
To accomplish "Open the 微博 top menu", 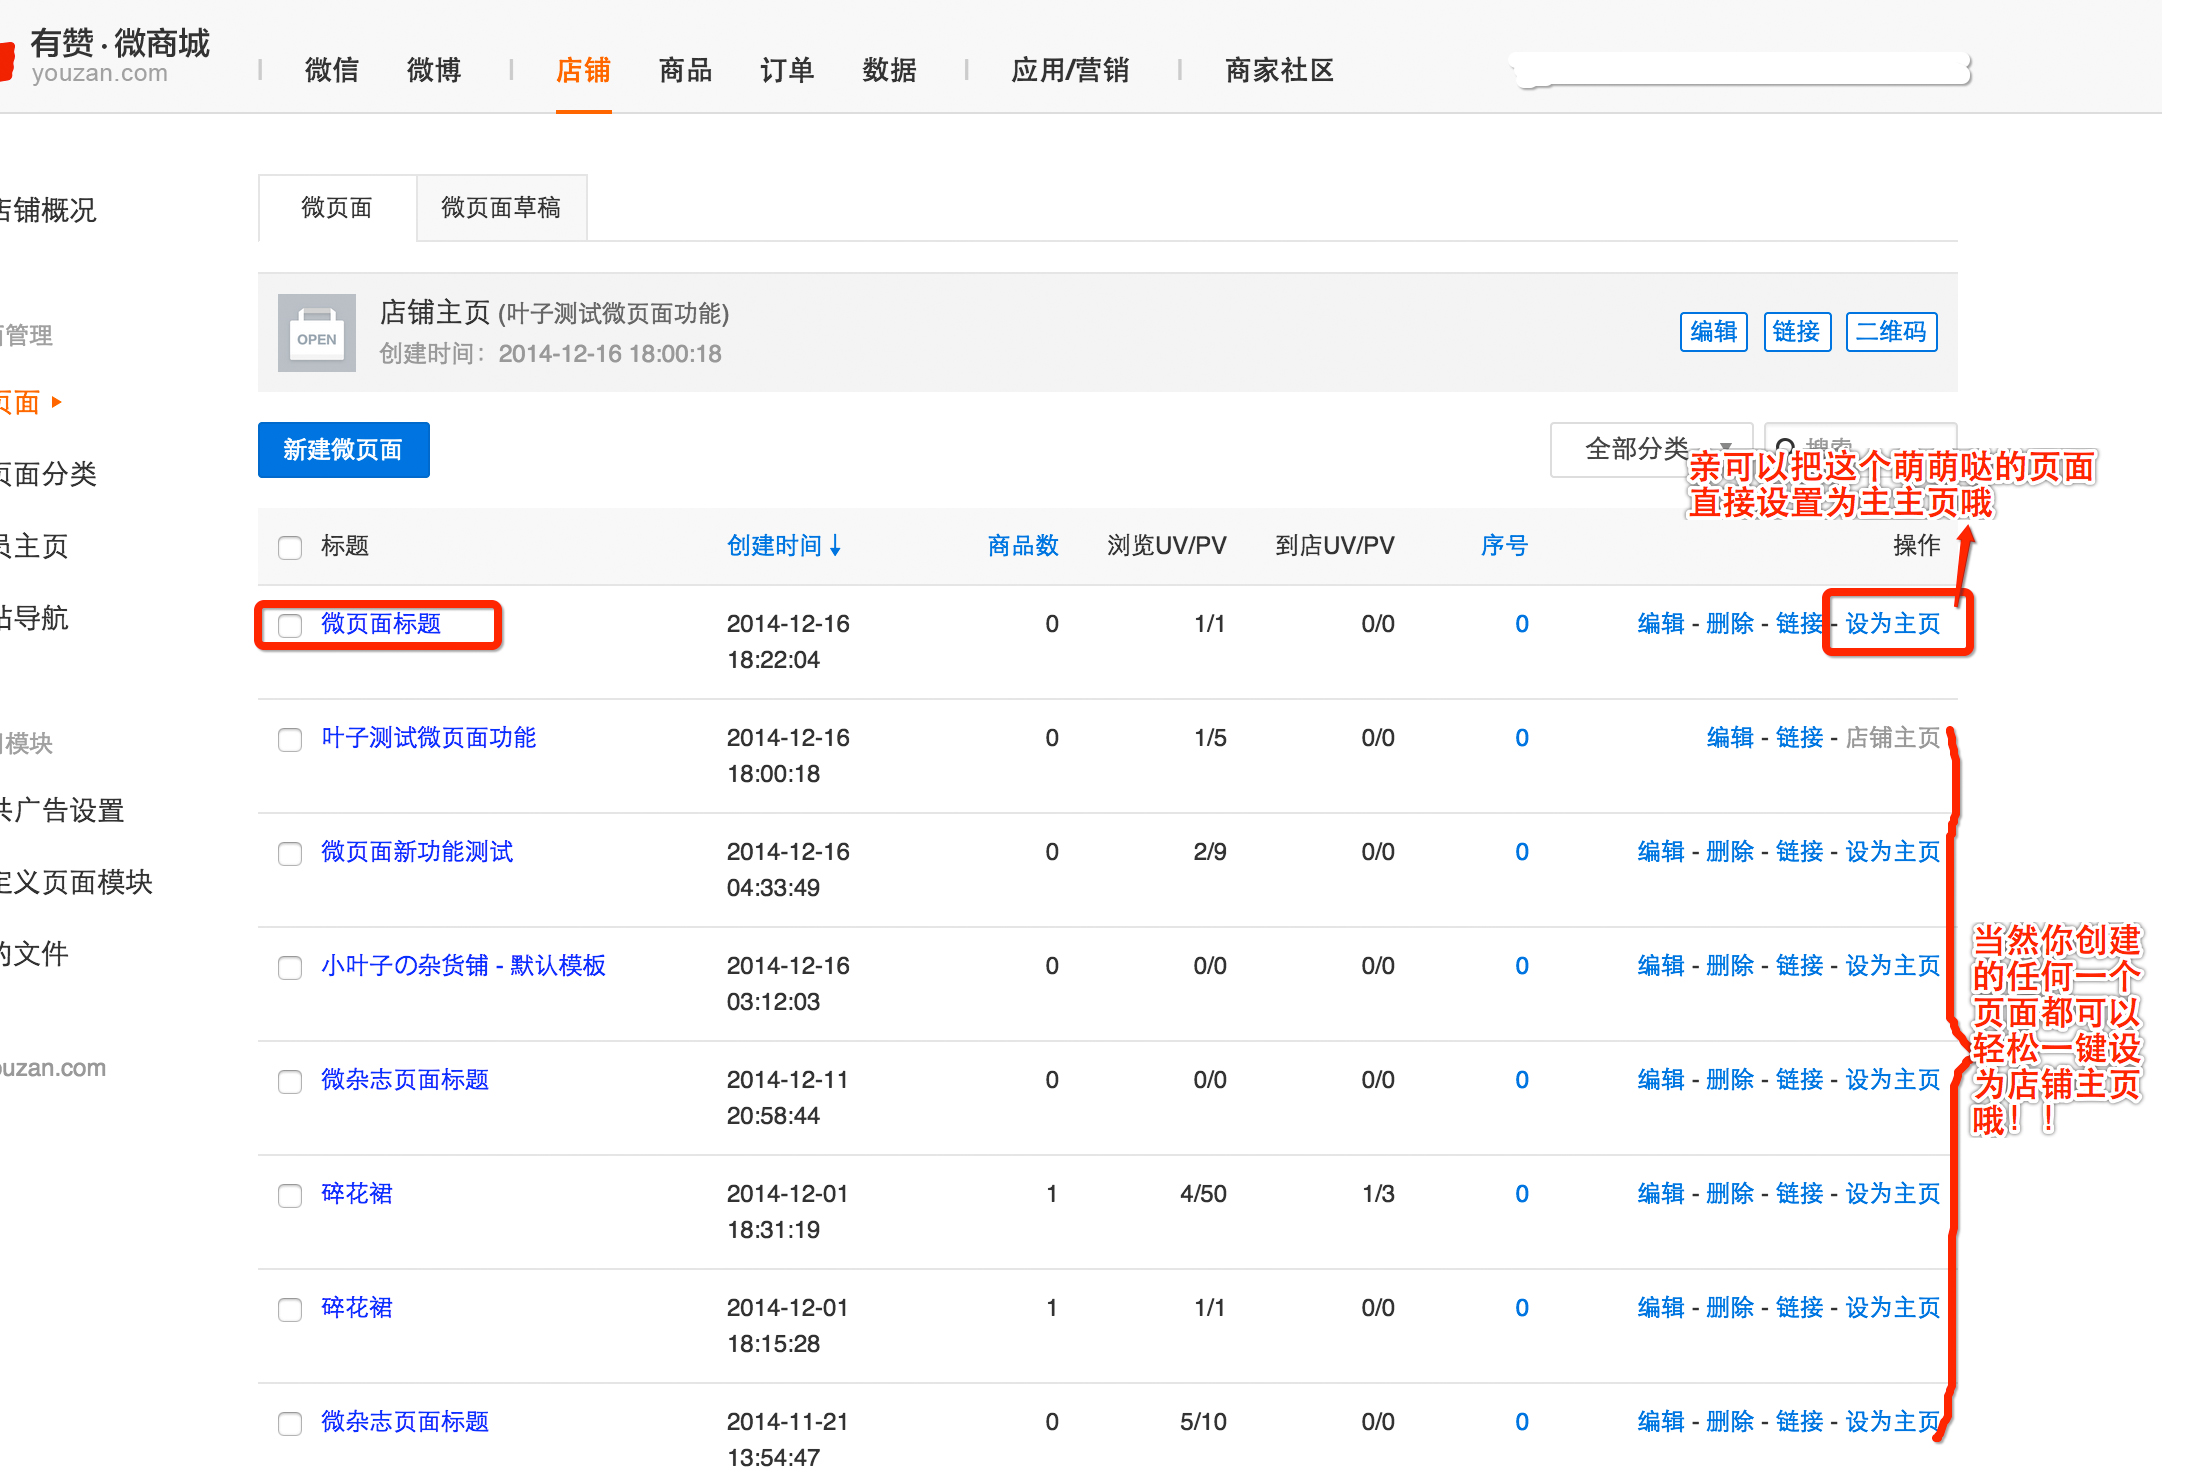I will (434, 70).
